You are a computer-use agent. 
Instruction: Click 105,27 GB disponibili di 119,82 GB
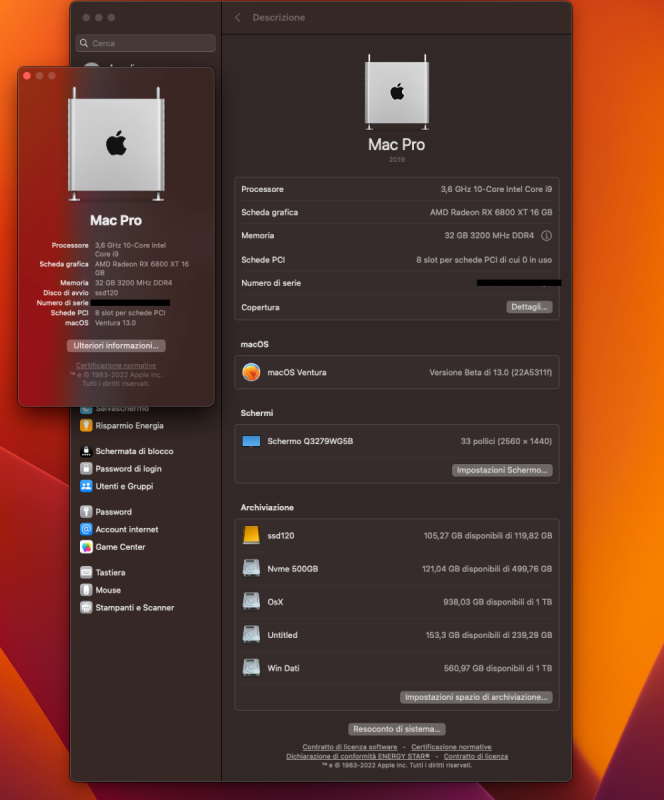pos(488,536)
